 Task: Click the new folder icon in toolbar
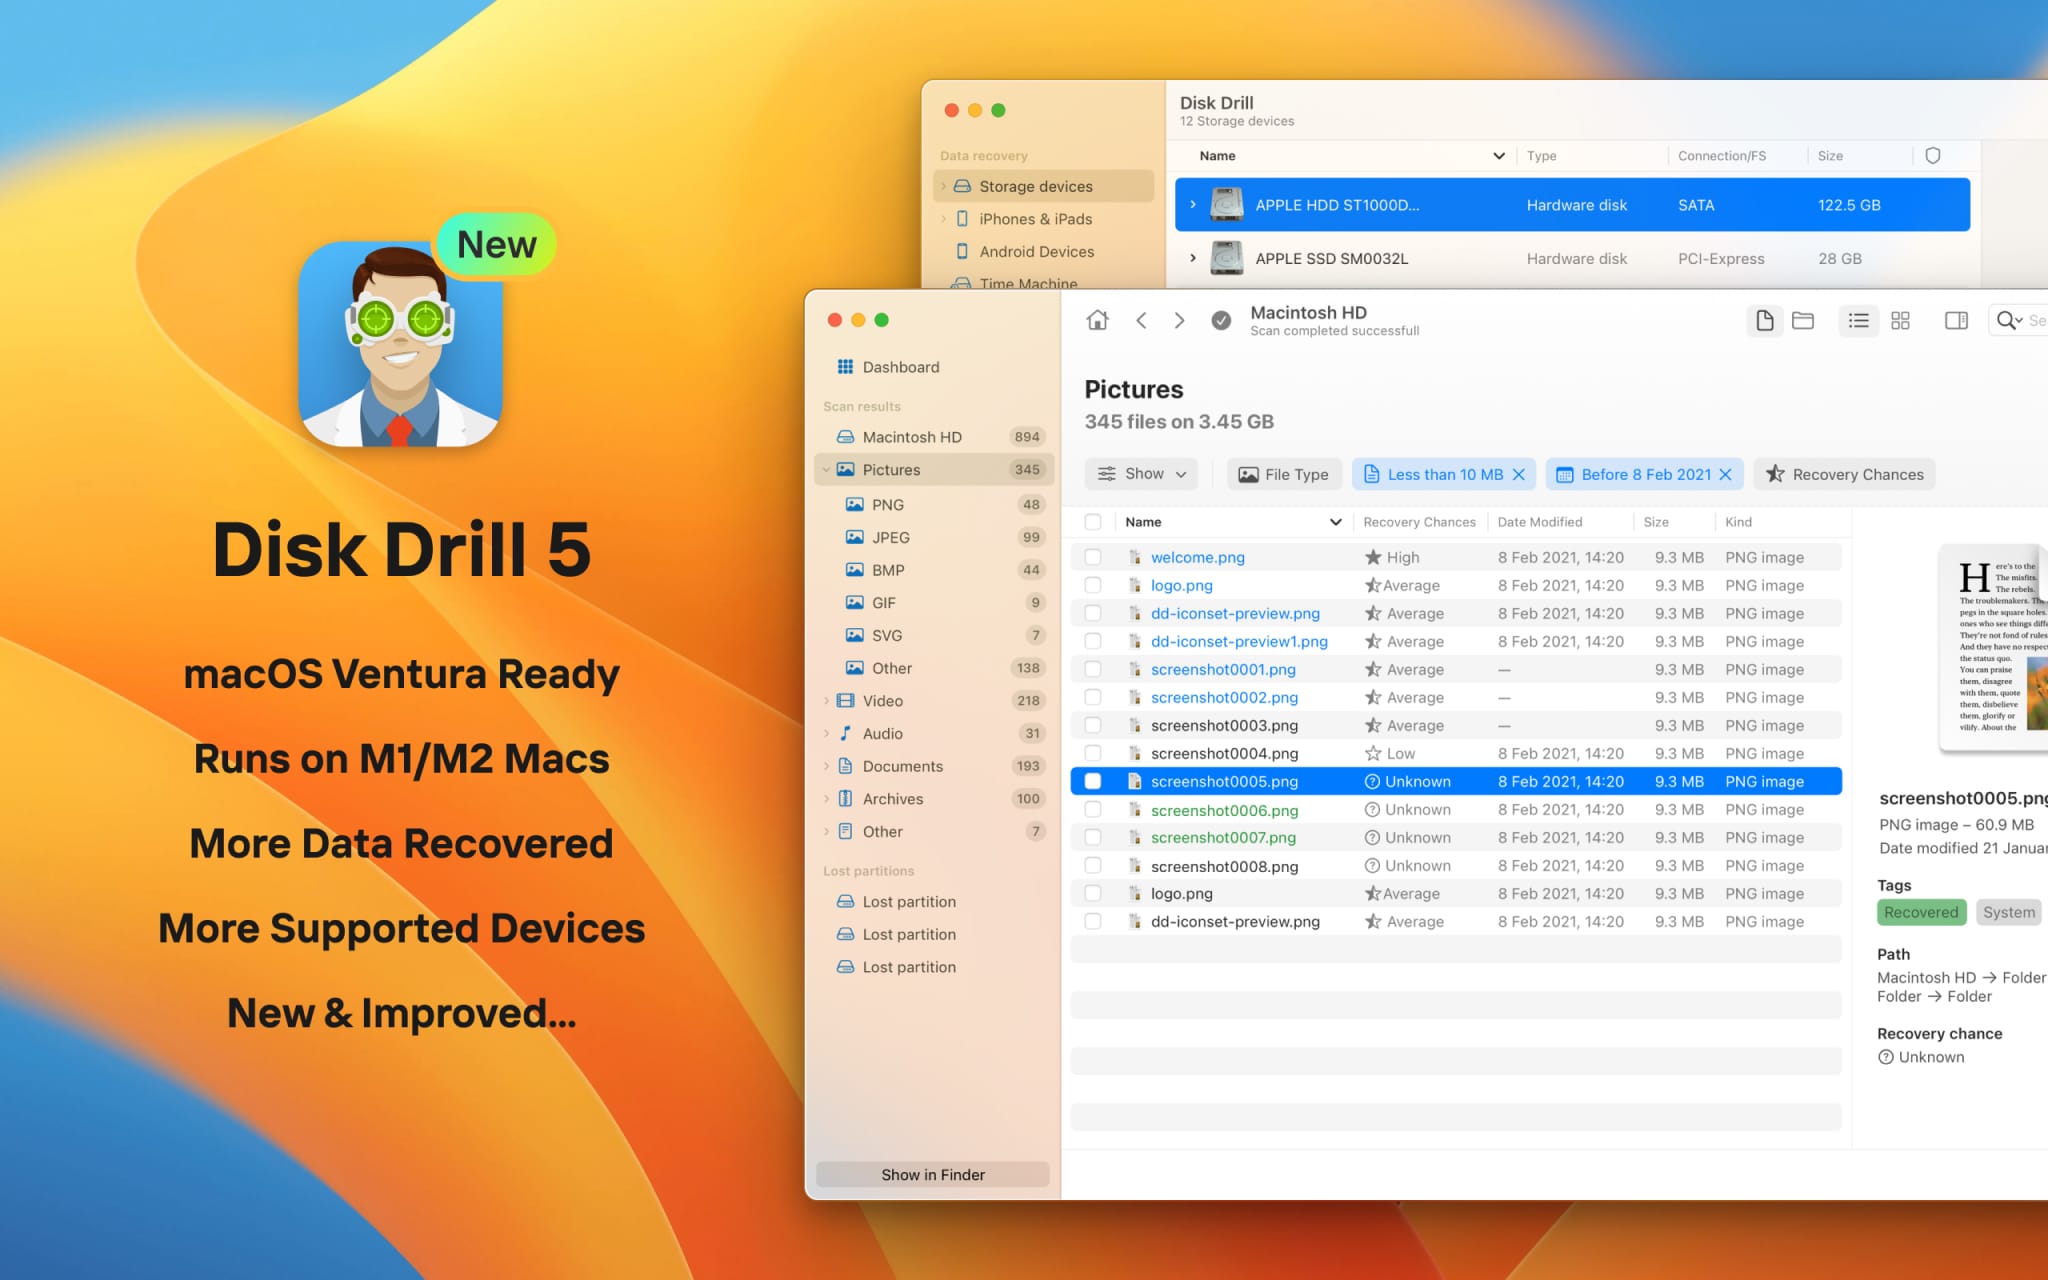pyautogui.click(x=1802, y=320)
